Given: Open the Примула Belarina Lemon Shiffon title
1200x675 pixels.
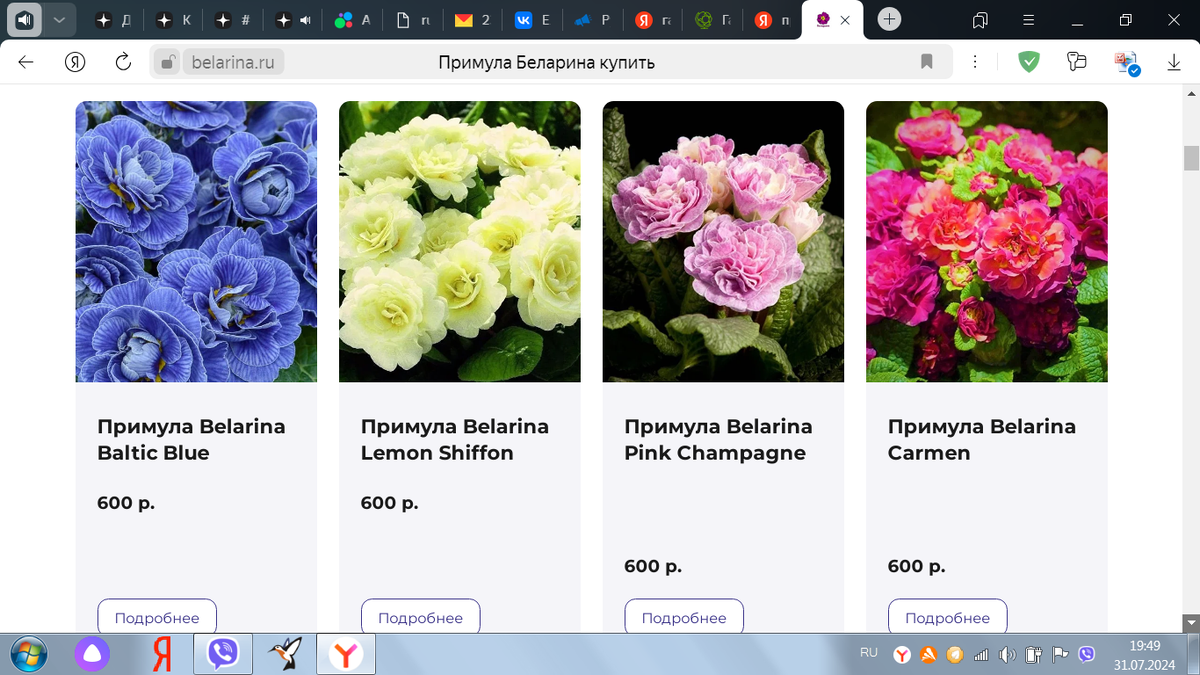Looking at the screenshot, I should [x=455, y=439].
